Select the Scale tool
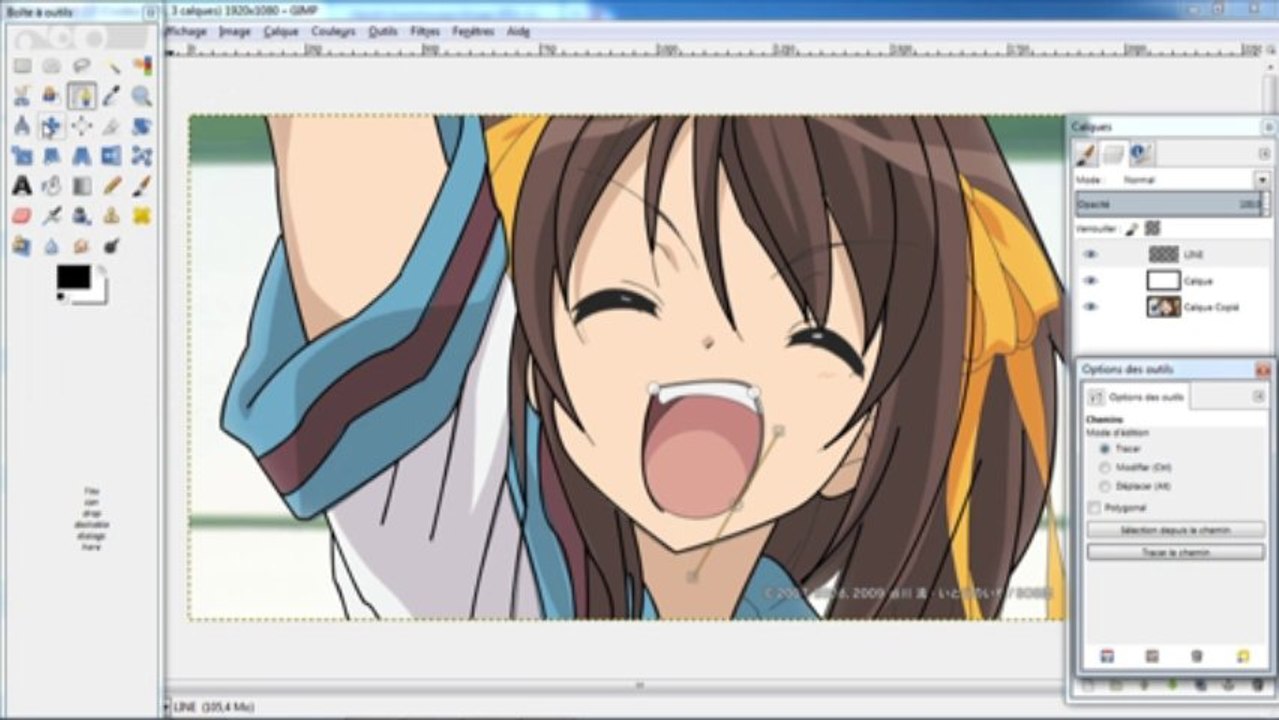1279x720 pixels. click(22, 156)
